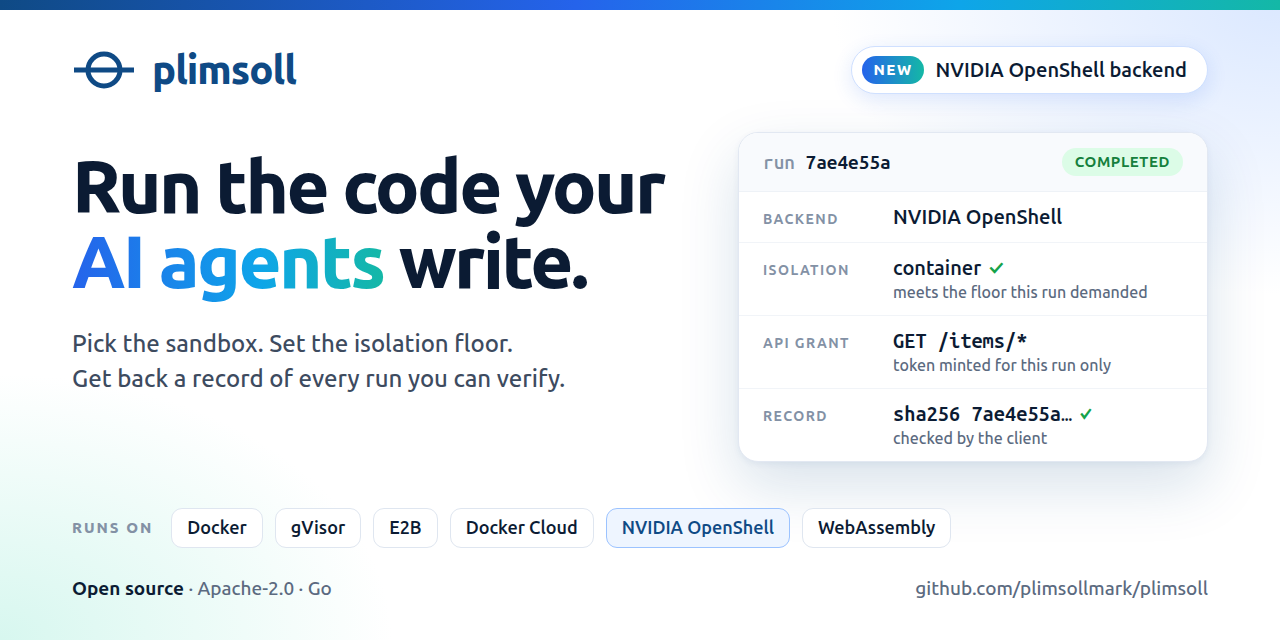This screenshot has height=640, width=1280.
Task: Click the ISOLATION row label
Action: tap(806, 270)
